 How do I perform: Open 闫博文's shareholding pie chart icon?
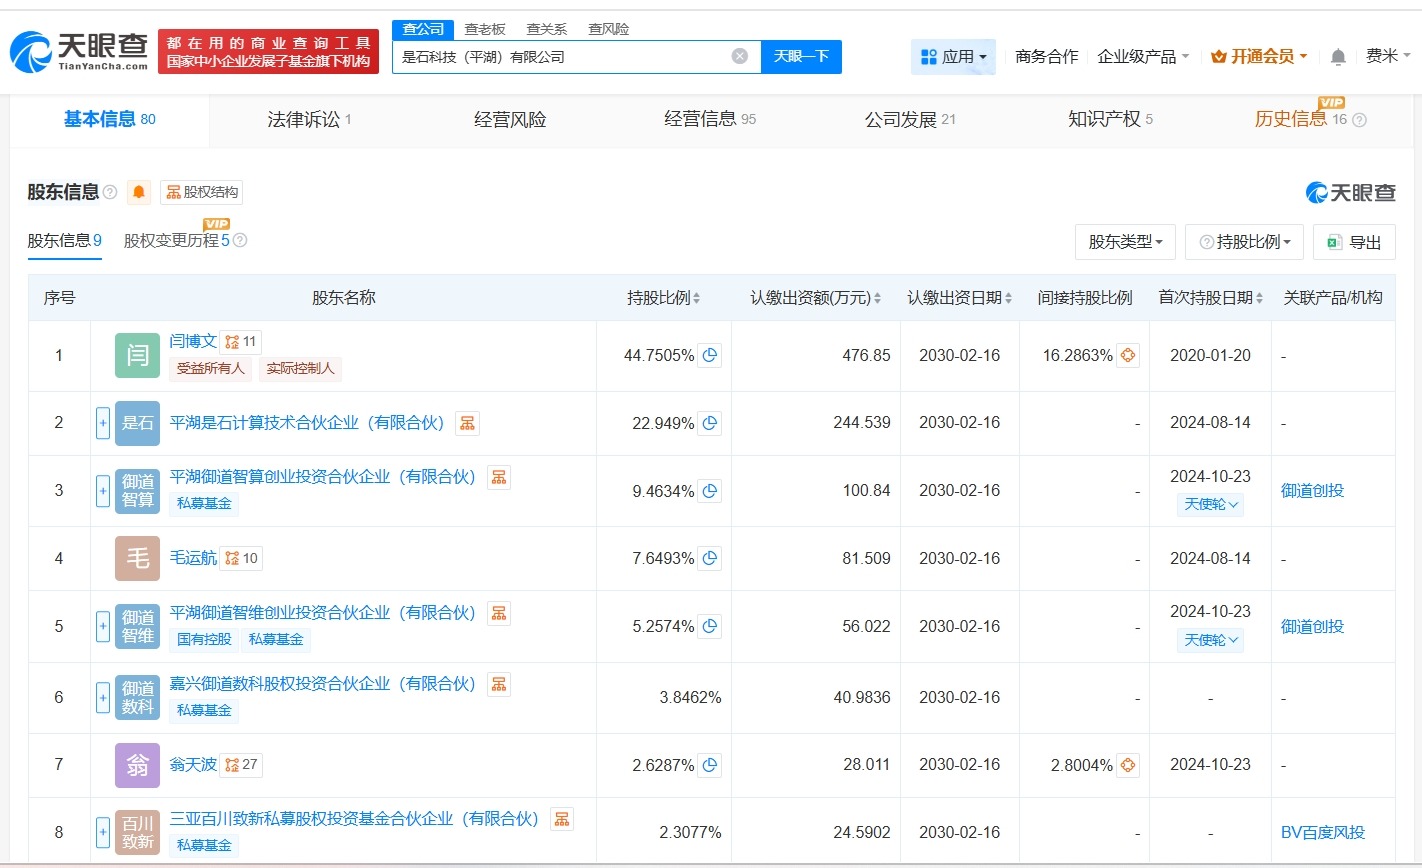click(709, 355)
